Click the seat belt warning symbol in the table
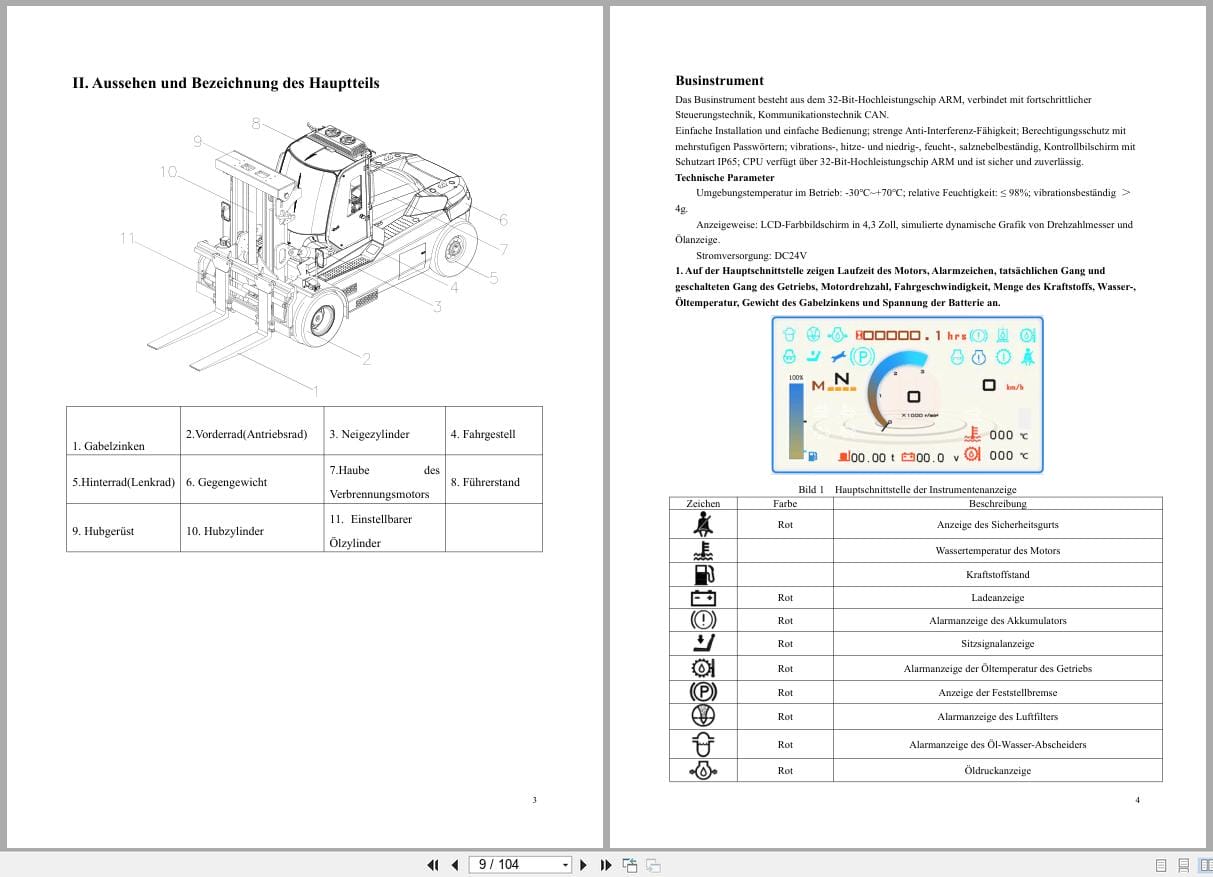The height and width of the screenshot is (877, 1213). tap(702, 524)
